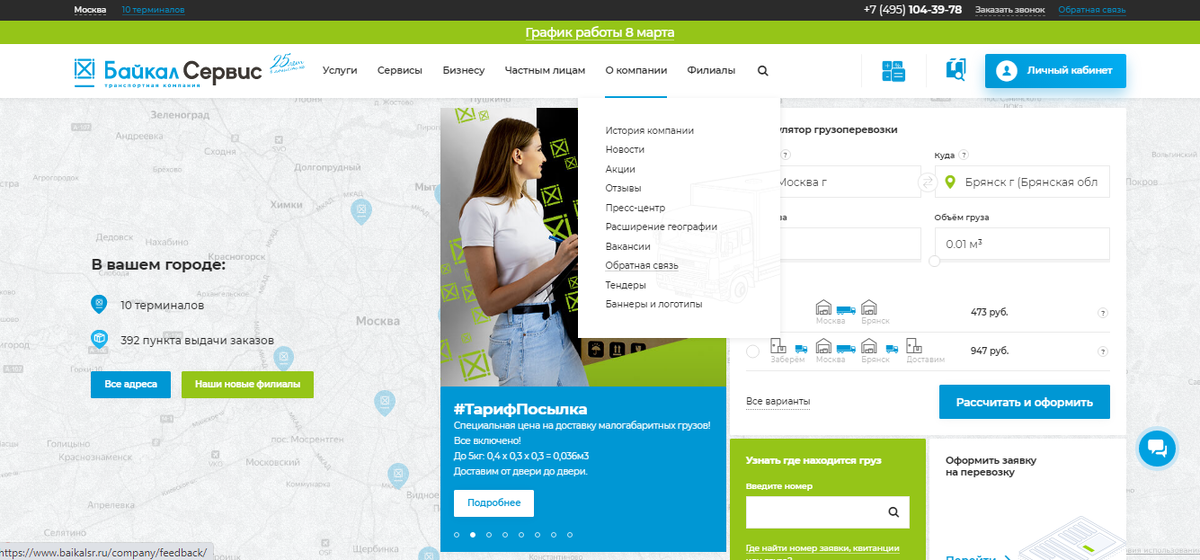Screen dimensions: 1200x560
Task: Click the 'Наши новые филиалы' button
Action: [x=247, y=384]
